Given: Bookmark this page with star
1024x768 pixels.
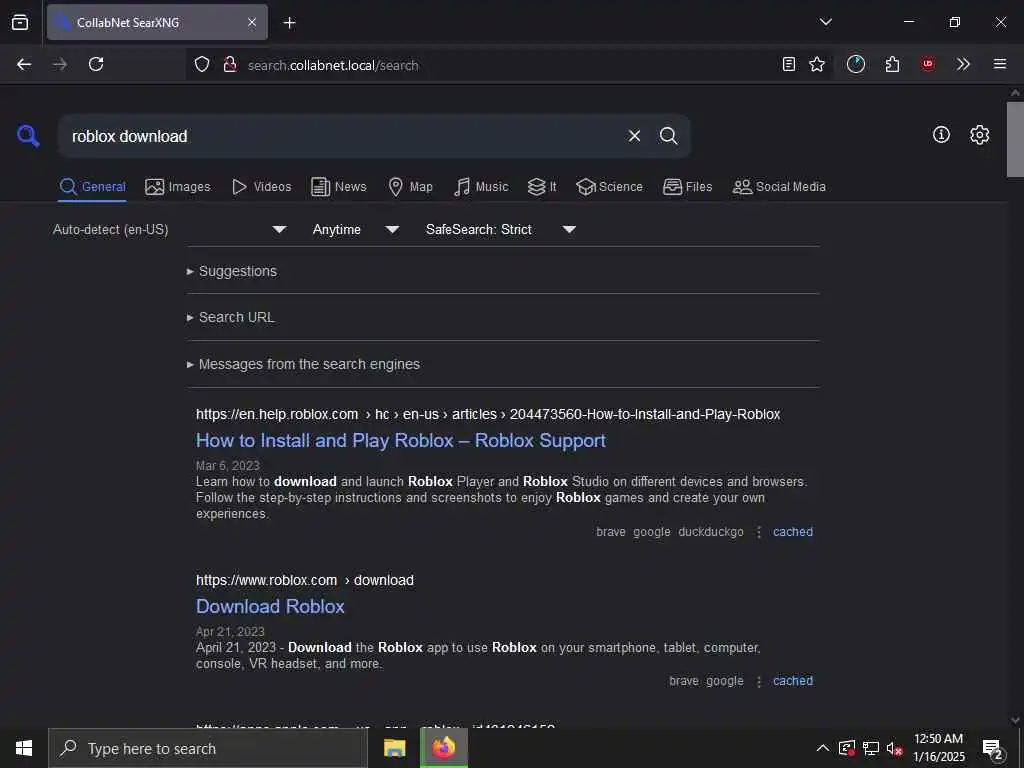Looking at the screenshot, I should 817,64.
